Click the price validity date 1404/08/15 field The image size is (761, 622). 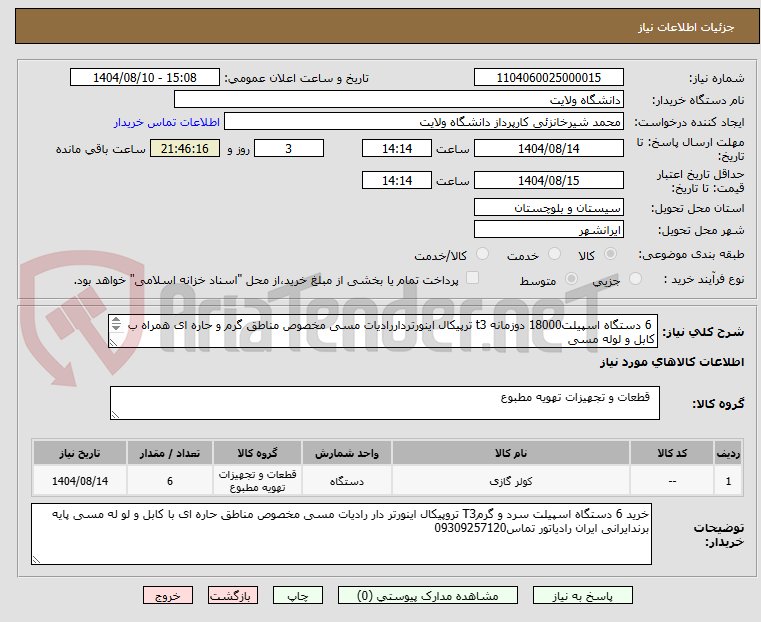(x=548, y=180)
